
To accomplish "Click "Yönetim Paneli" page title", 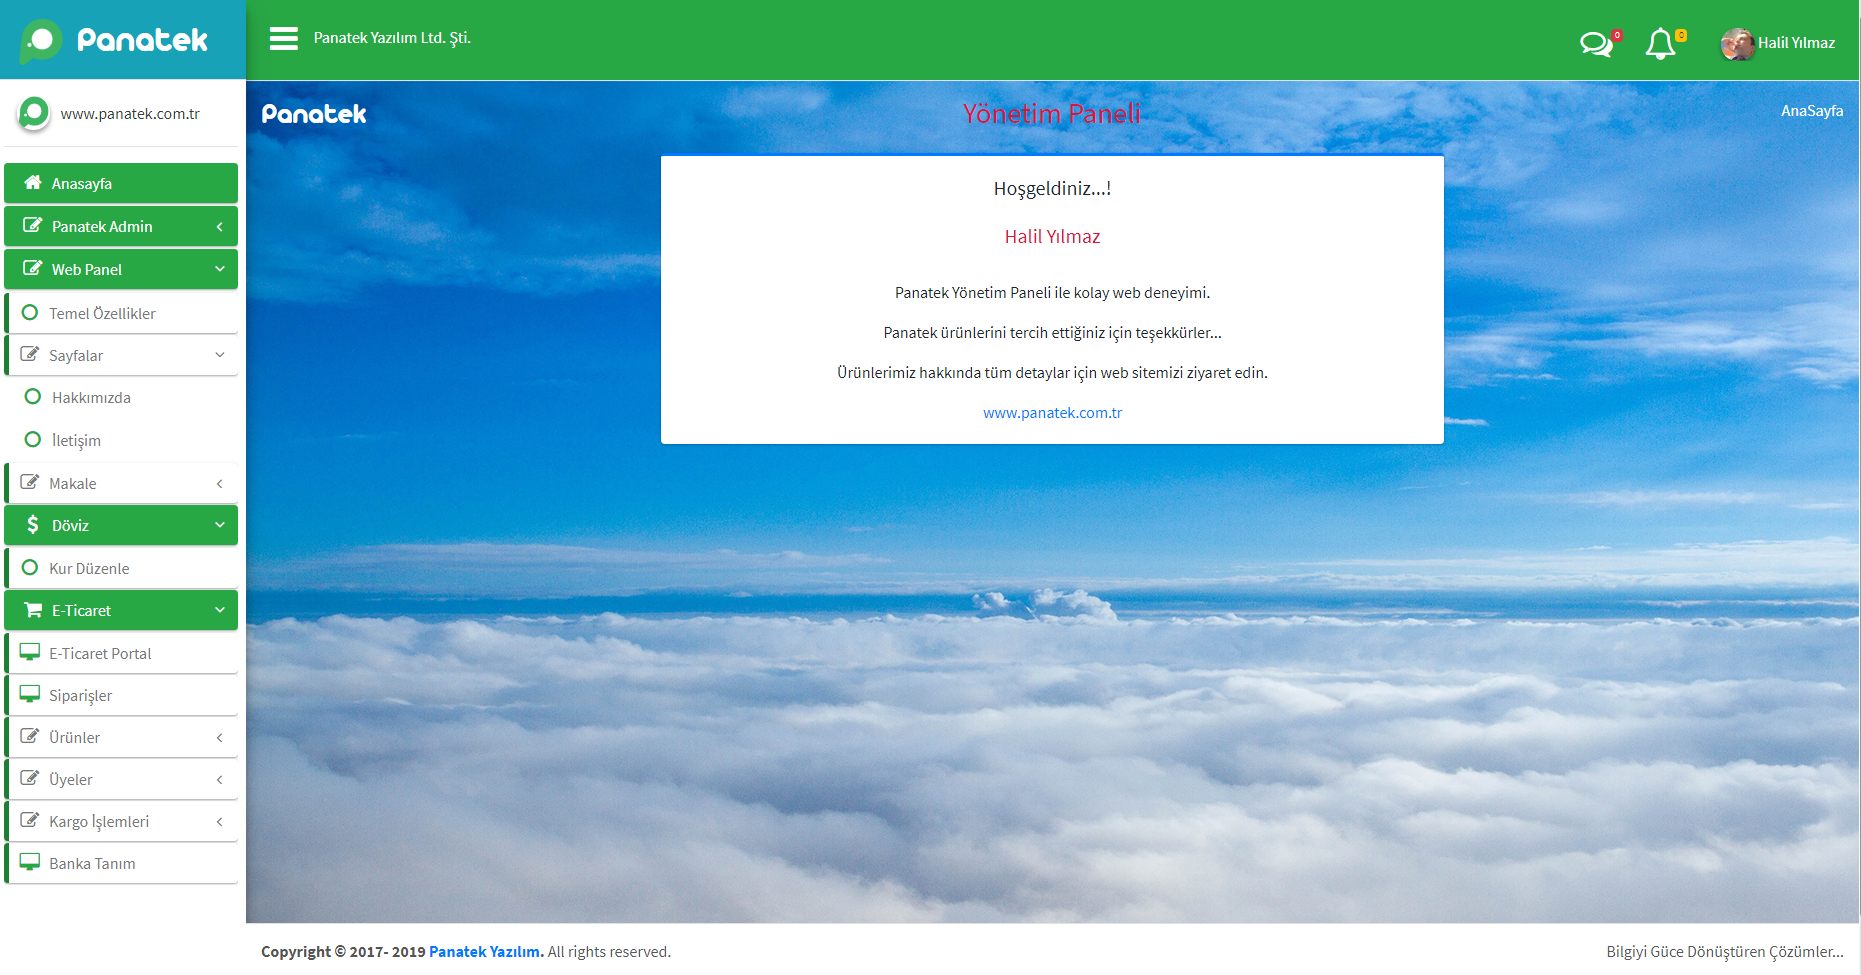I will [1051, 114].
